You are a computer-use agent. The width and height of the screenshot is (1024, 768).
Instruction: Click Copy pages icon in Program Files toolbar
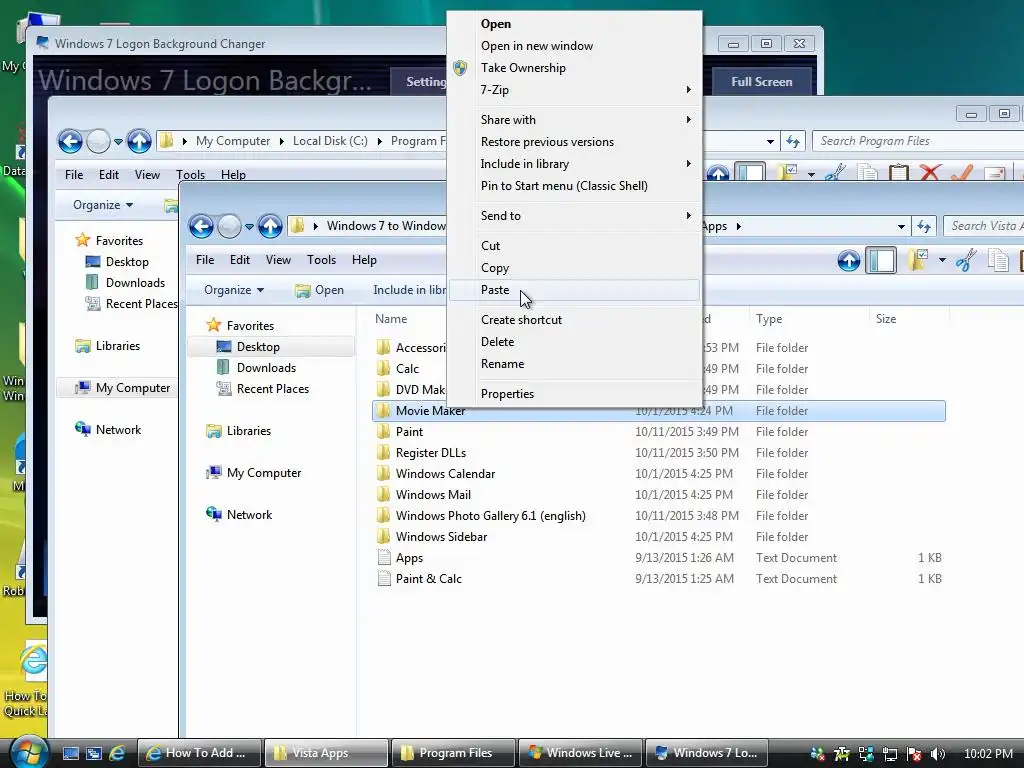[x=867, y=172]
